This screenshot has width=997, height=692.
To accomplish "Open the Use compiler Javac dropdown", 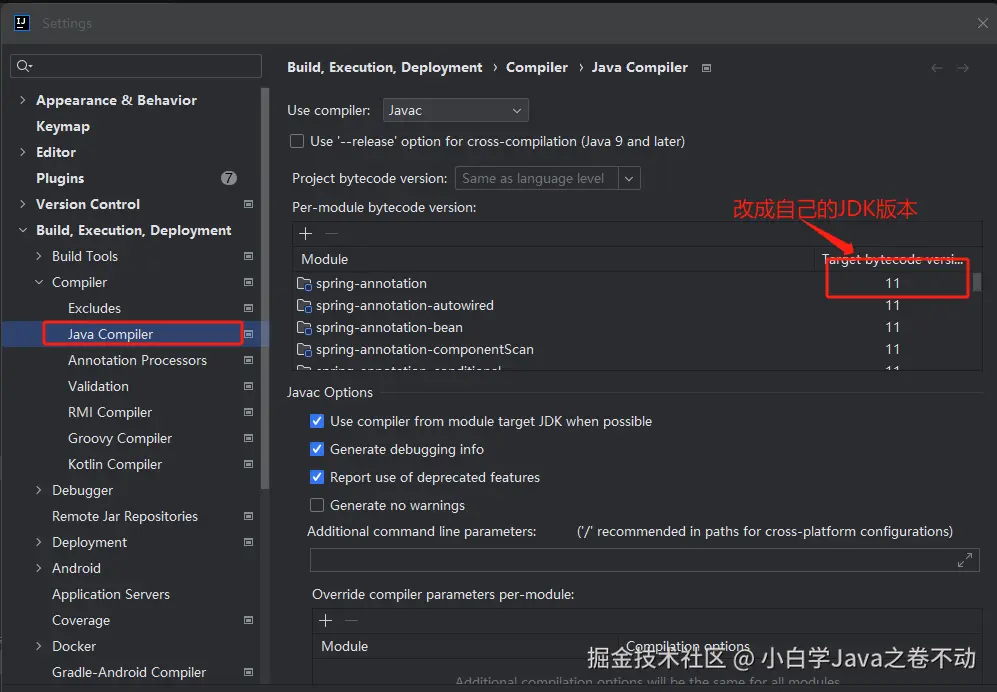I will click(455, 111).
